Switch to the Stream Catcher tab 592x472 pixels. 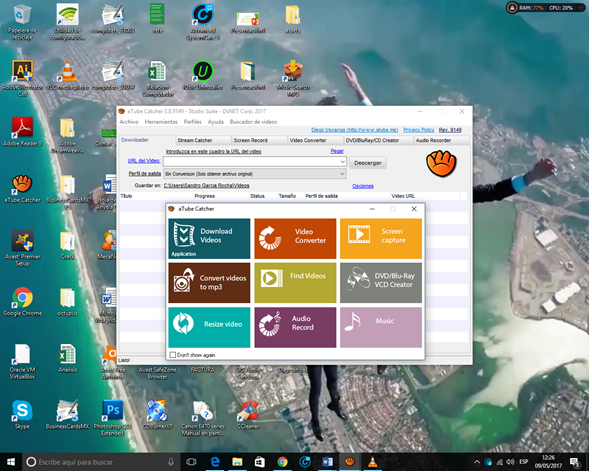coord(204,141)
